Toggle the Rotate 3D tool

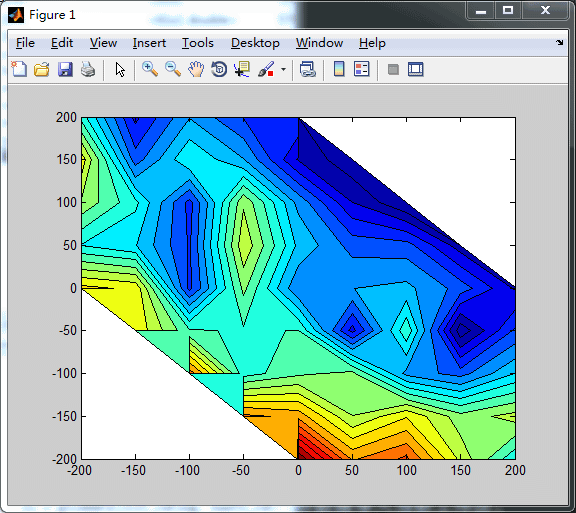point(219,69)
